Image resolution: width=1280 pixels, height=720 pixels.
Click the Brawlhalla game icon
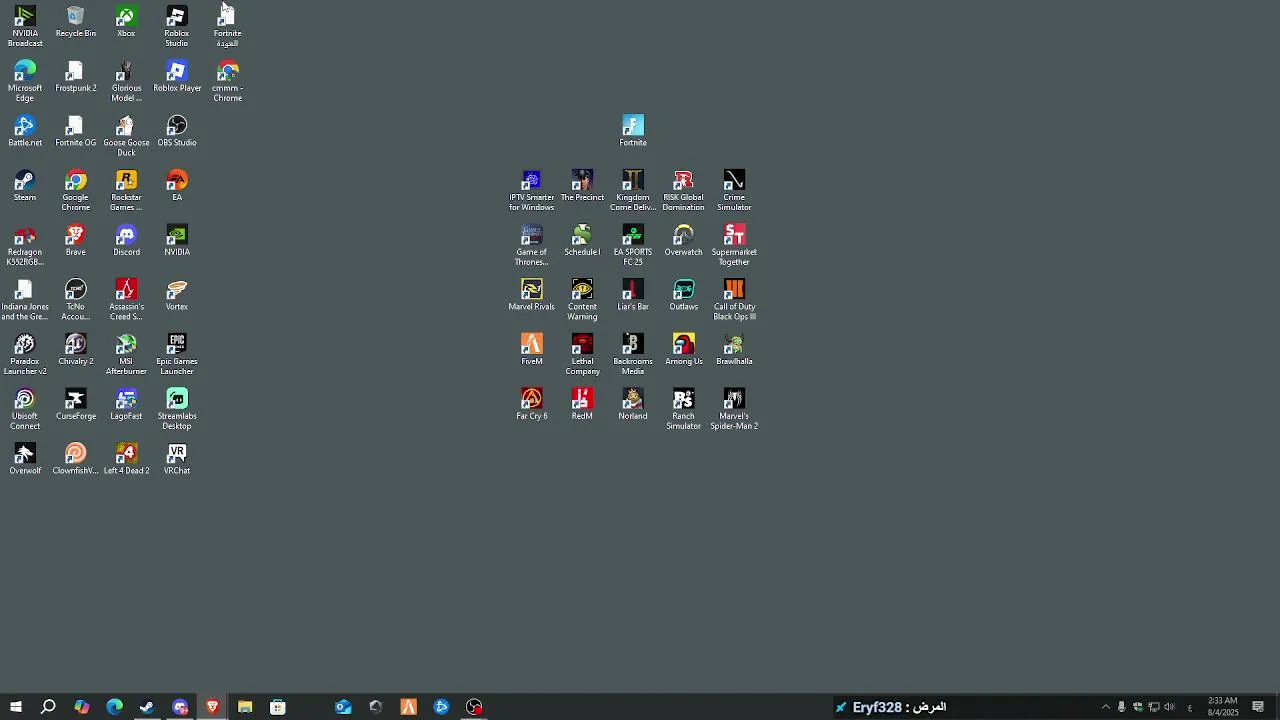(734, 350)
